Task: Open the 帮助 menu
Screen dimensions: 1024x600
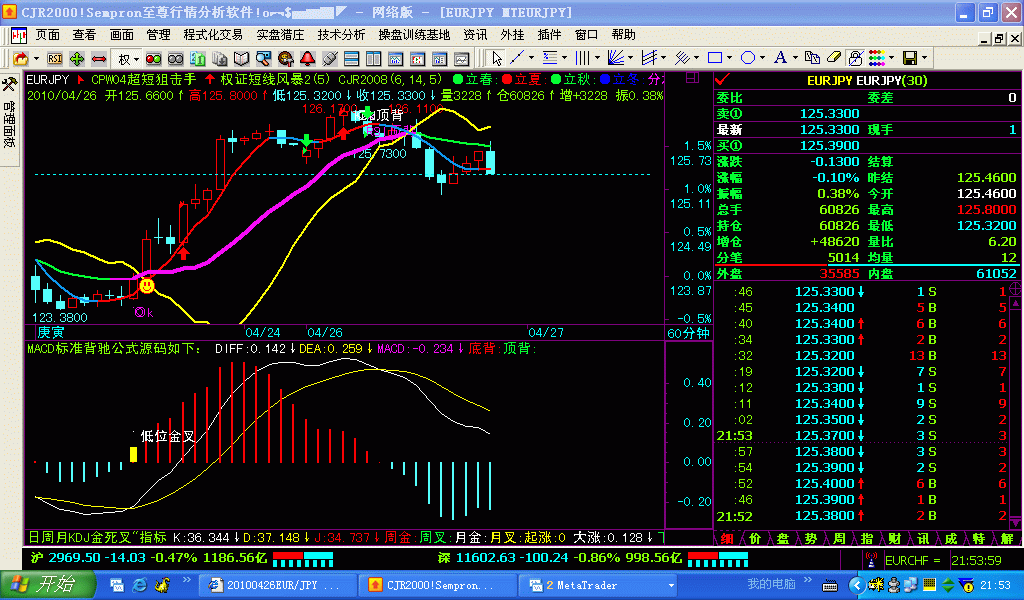Action: (624, 35)
